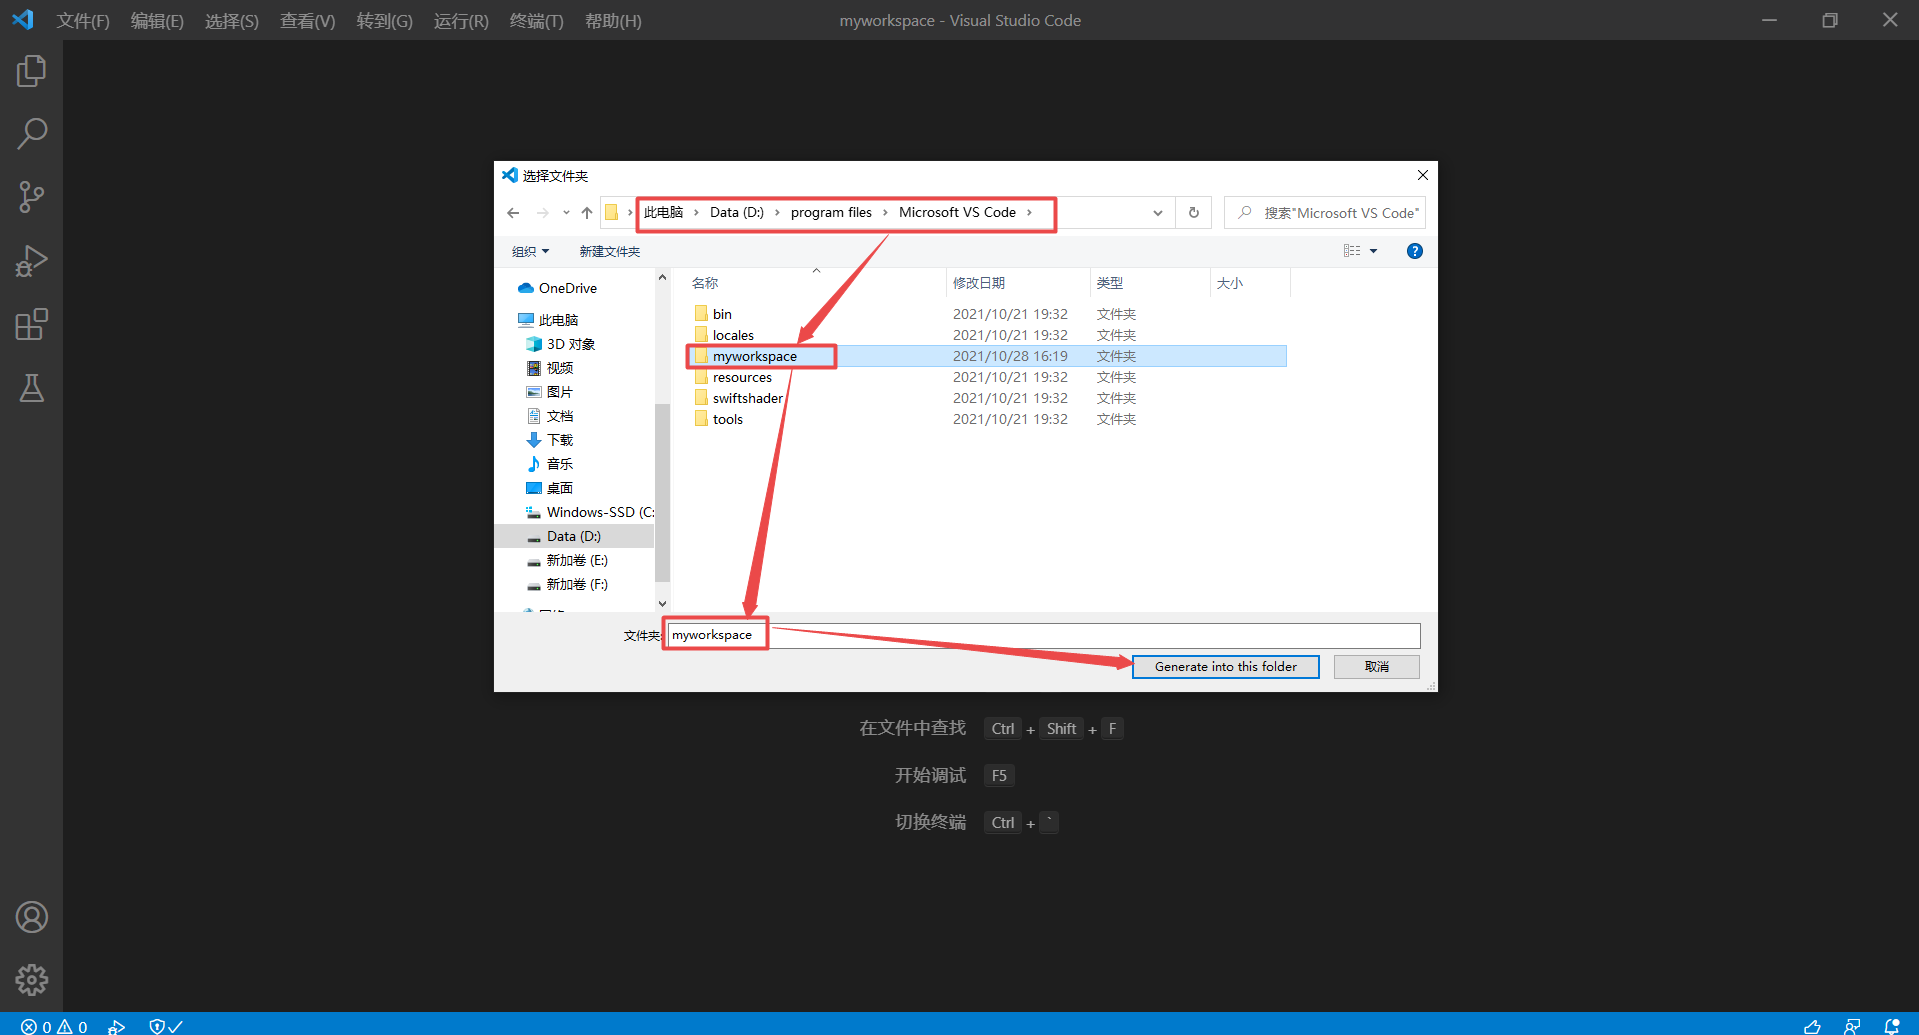
Task: Open the Explorer view in activity bar
Action: [x=31, y=71]
